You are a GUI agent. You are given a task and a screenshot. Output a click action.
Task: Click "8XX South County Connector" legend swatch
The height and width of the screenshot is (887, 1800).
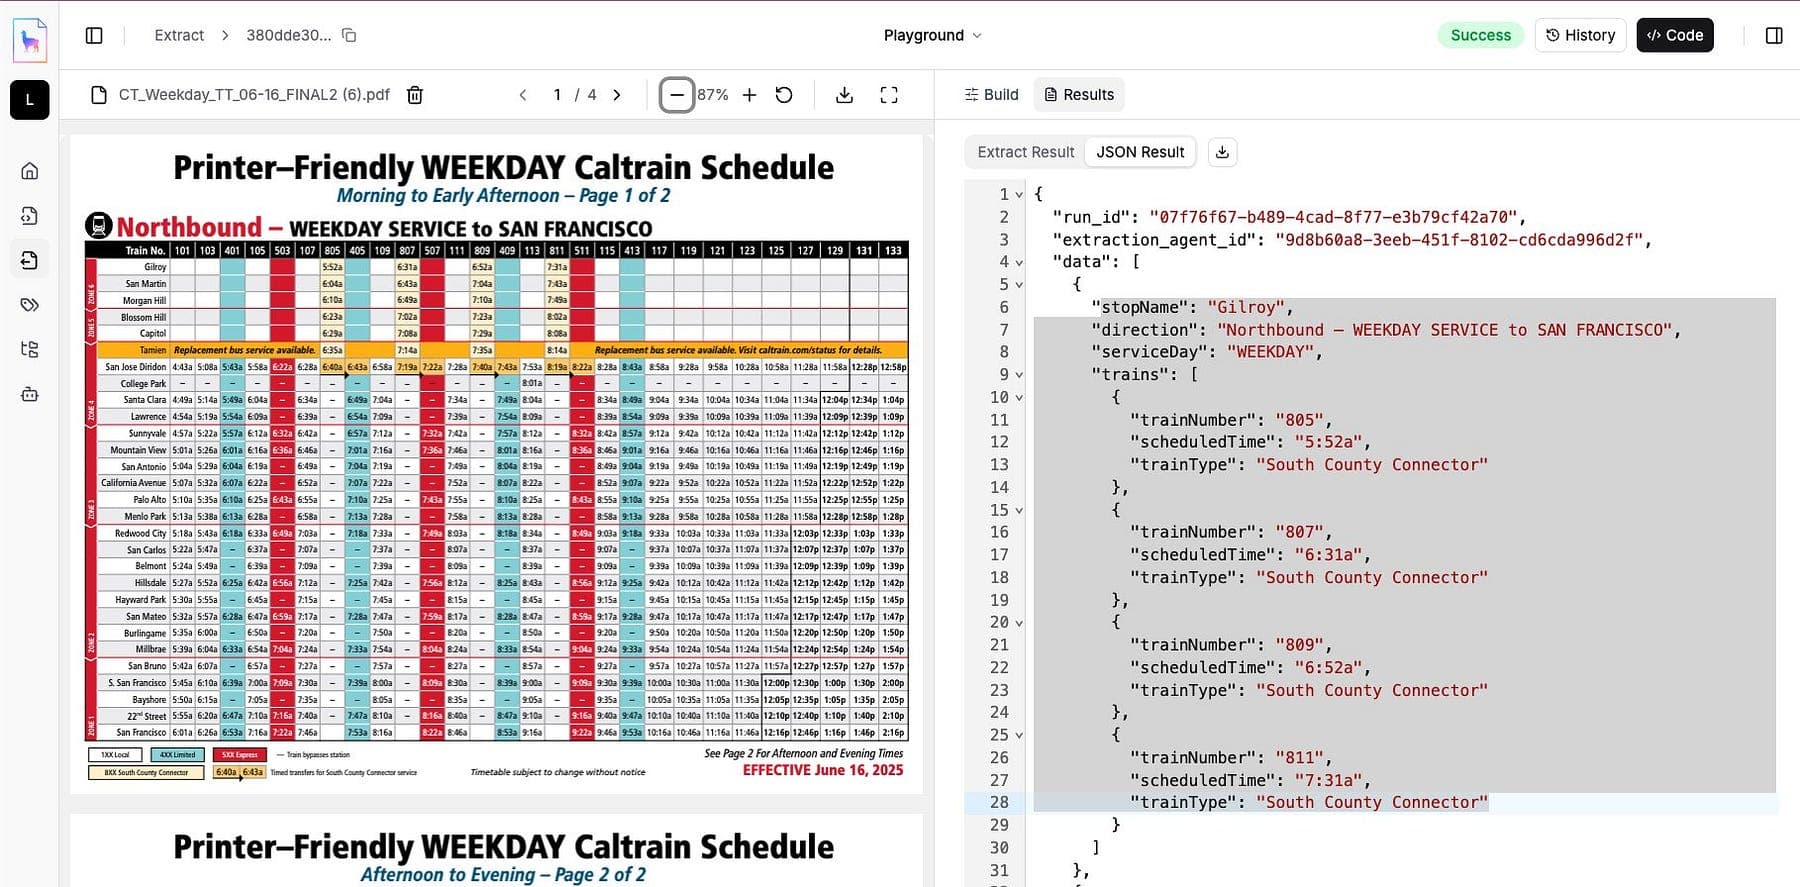click(x=146, y=772)
